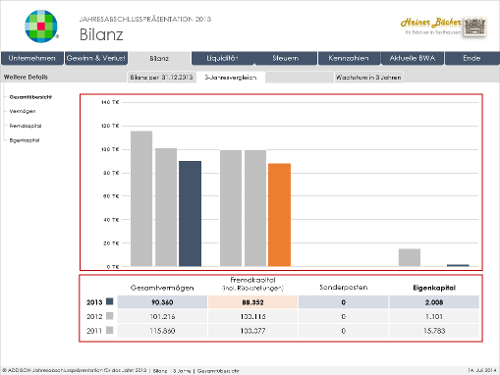Viewport: 500px width, 375px height.
Task: Click the orange 2013 Fremdkapital bar
Action: tap(279, 215)
